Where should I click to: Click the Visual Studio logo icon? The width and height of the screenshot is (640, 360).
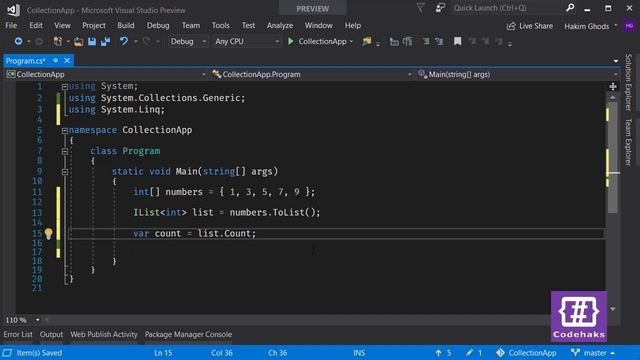(x=13, y=10)
